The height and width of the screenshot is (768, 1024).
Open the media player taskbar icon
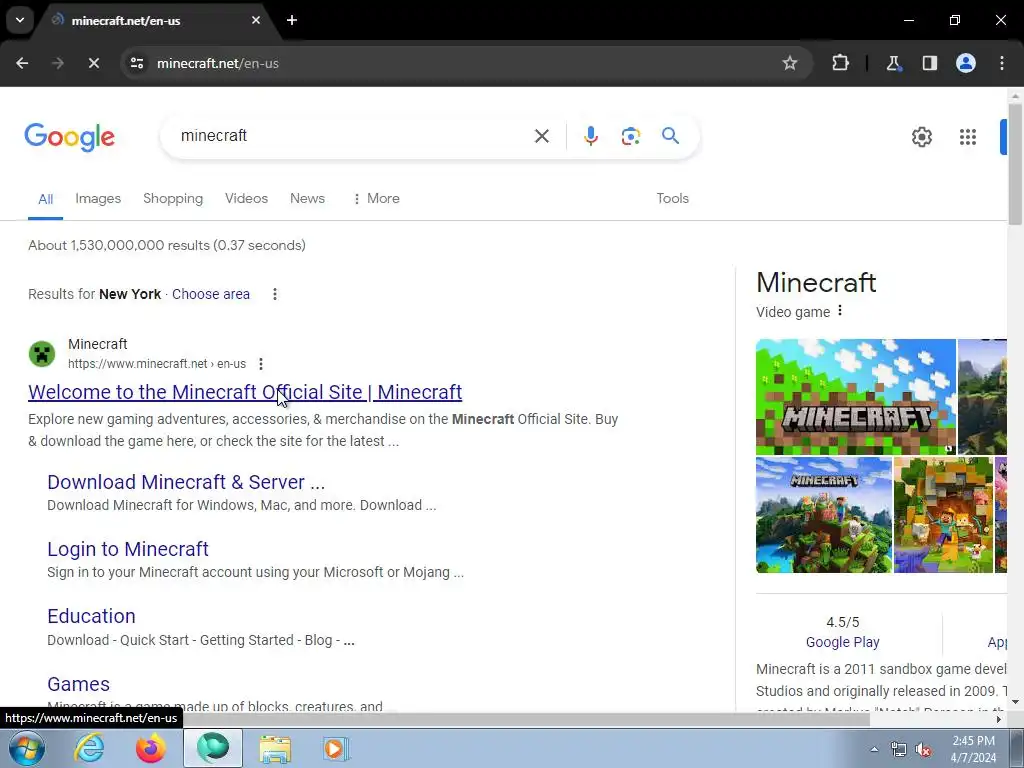click(336, 748)
